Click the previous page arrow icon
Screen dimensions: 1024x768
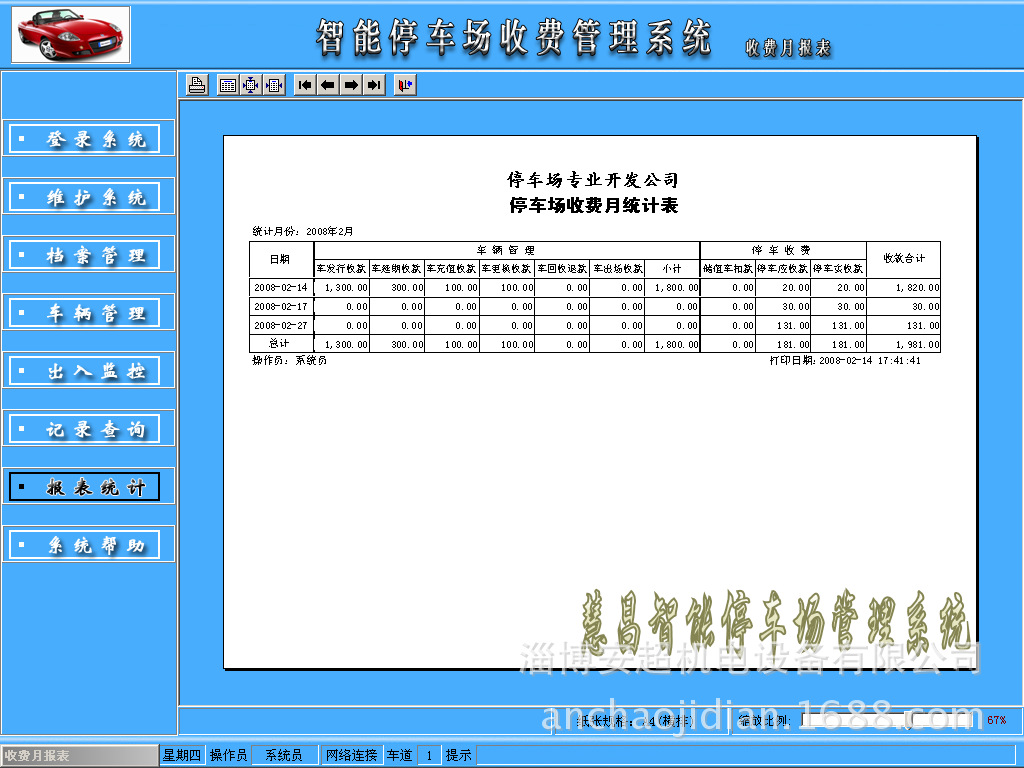[x=328, y=85]
